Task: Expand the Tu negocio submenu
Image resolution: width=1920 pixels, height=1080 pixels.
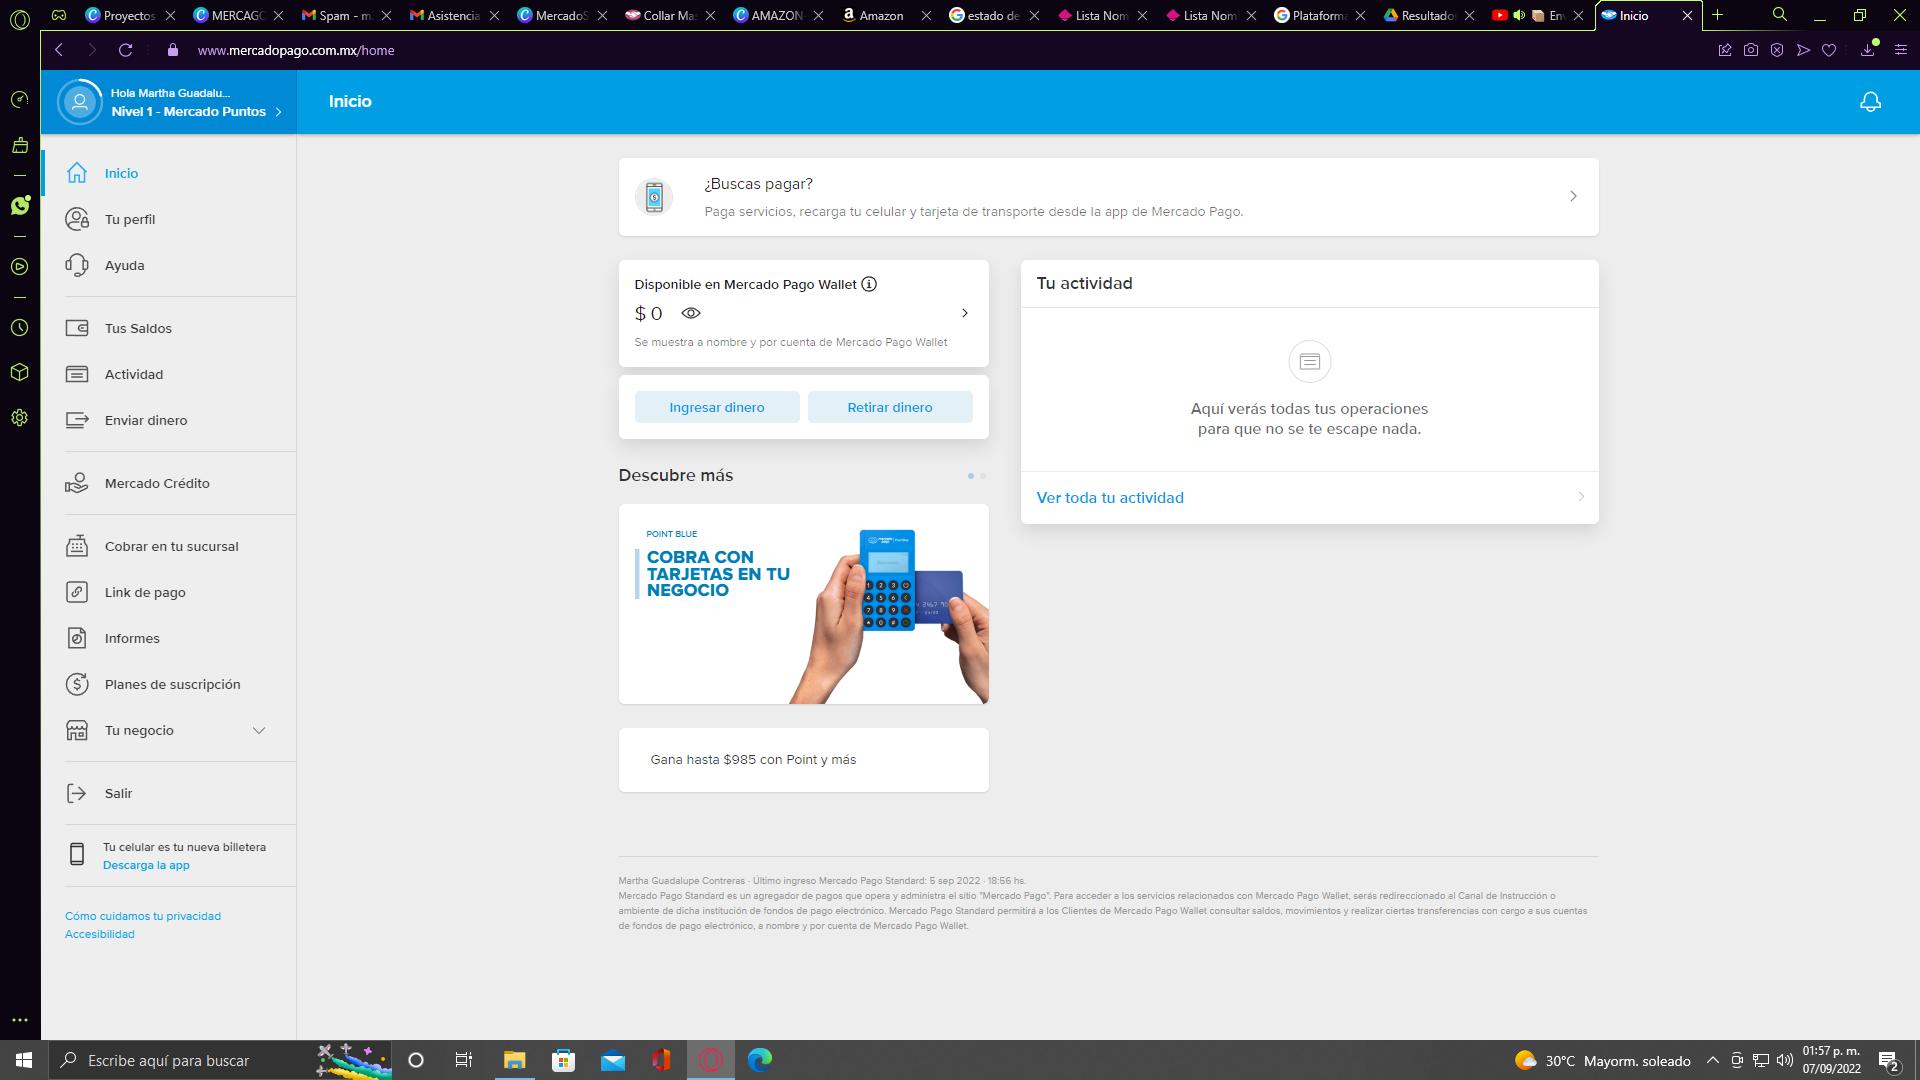Action: (x=258, y=731)
